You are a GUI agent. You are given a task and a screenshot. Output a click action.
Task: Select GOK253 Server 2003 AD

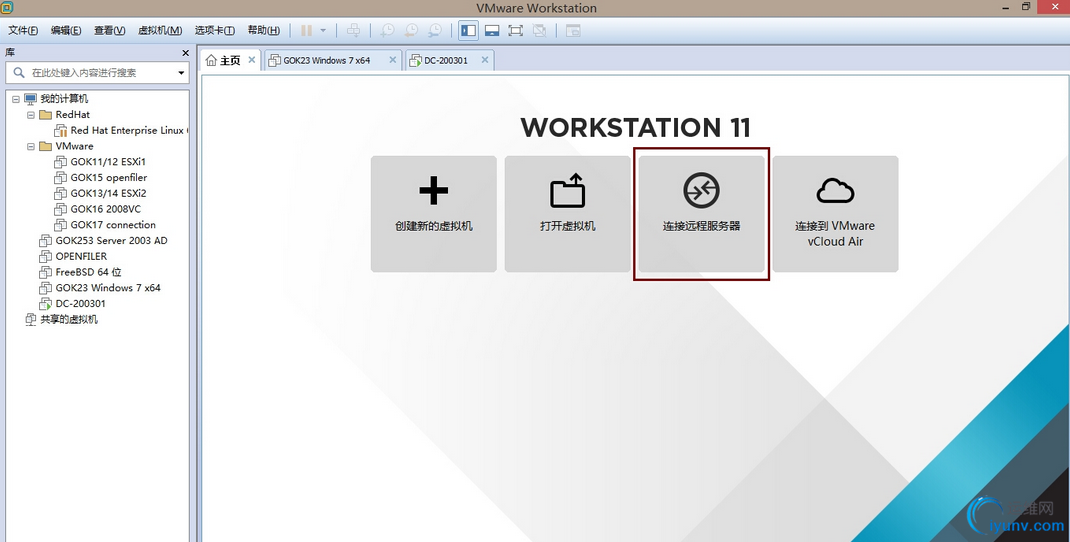(x=111, y=240)
